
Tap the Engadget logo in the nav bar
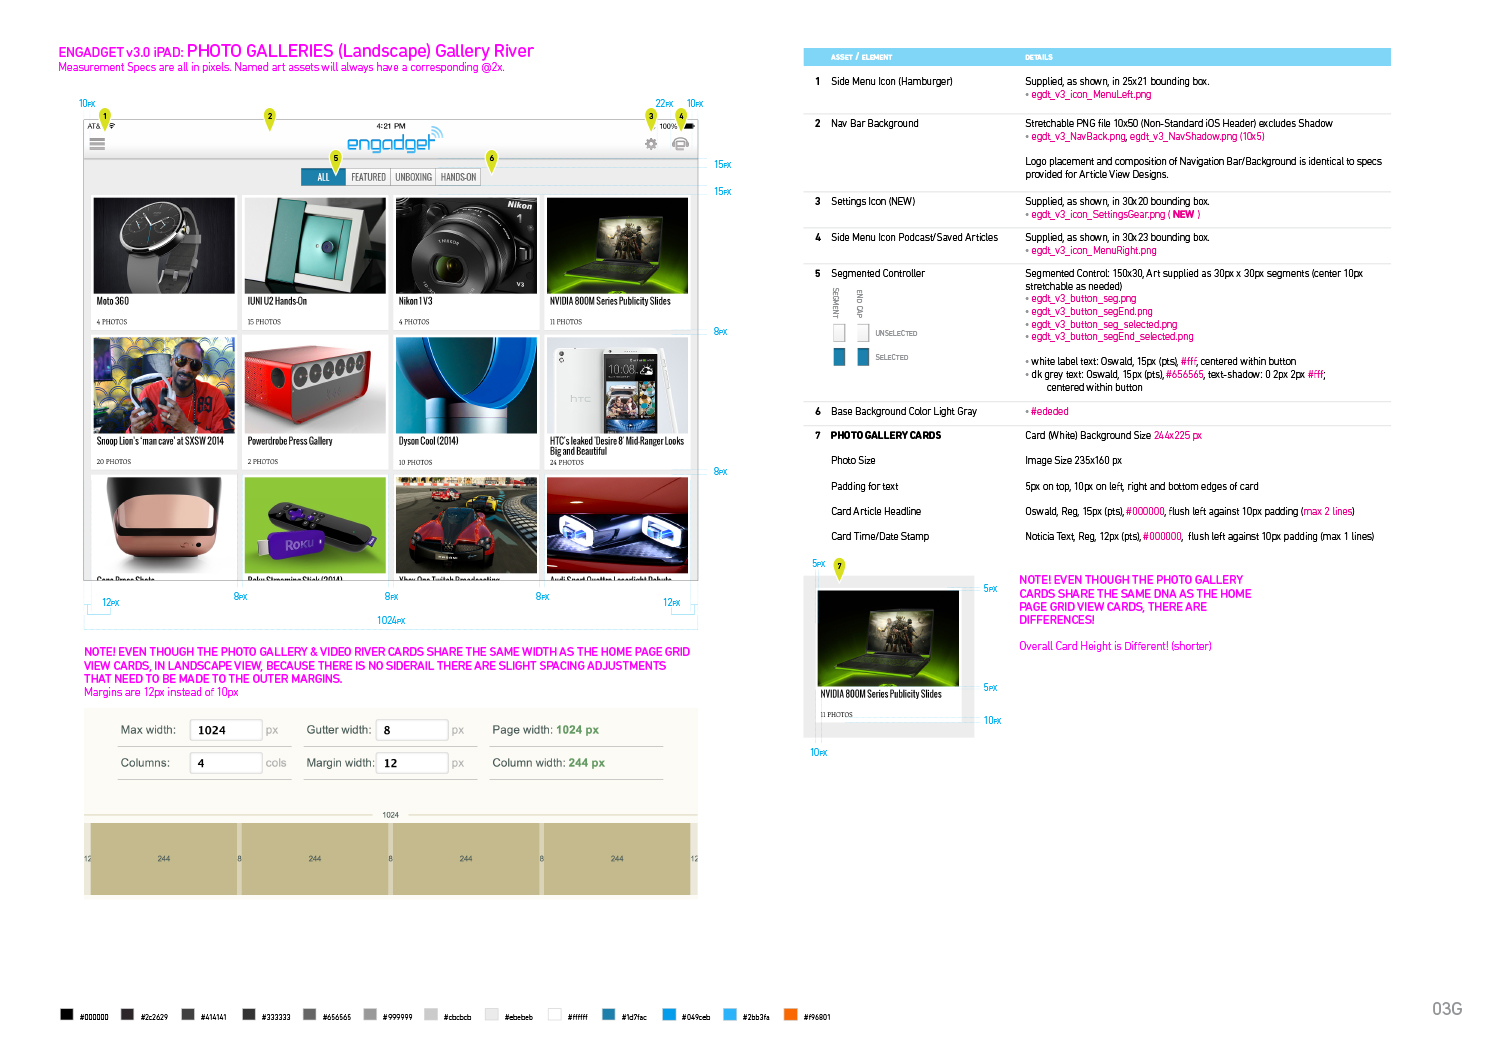(394, 141)
